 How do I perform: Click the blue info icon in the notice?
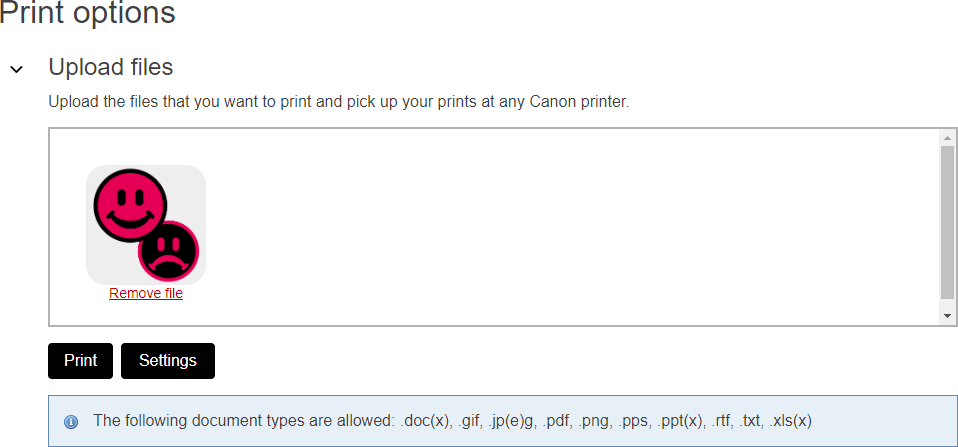[x=71, y=422]
